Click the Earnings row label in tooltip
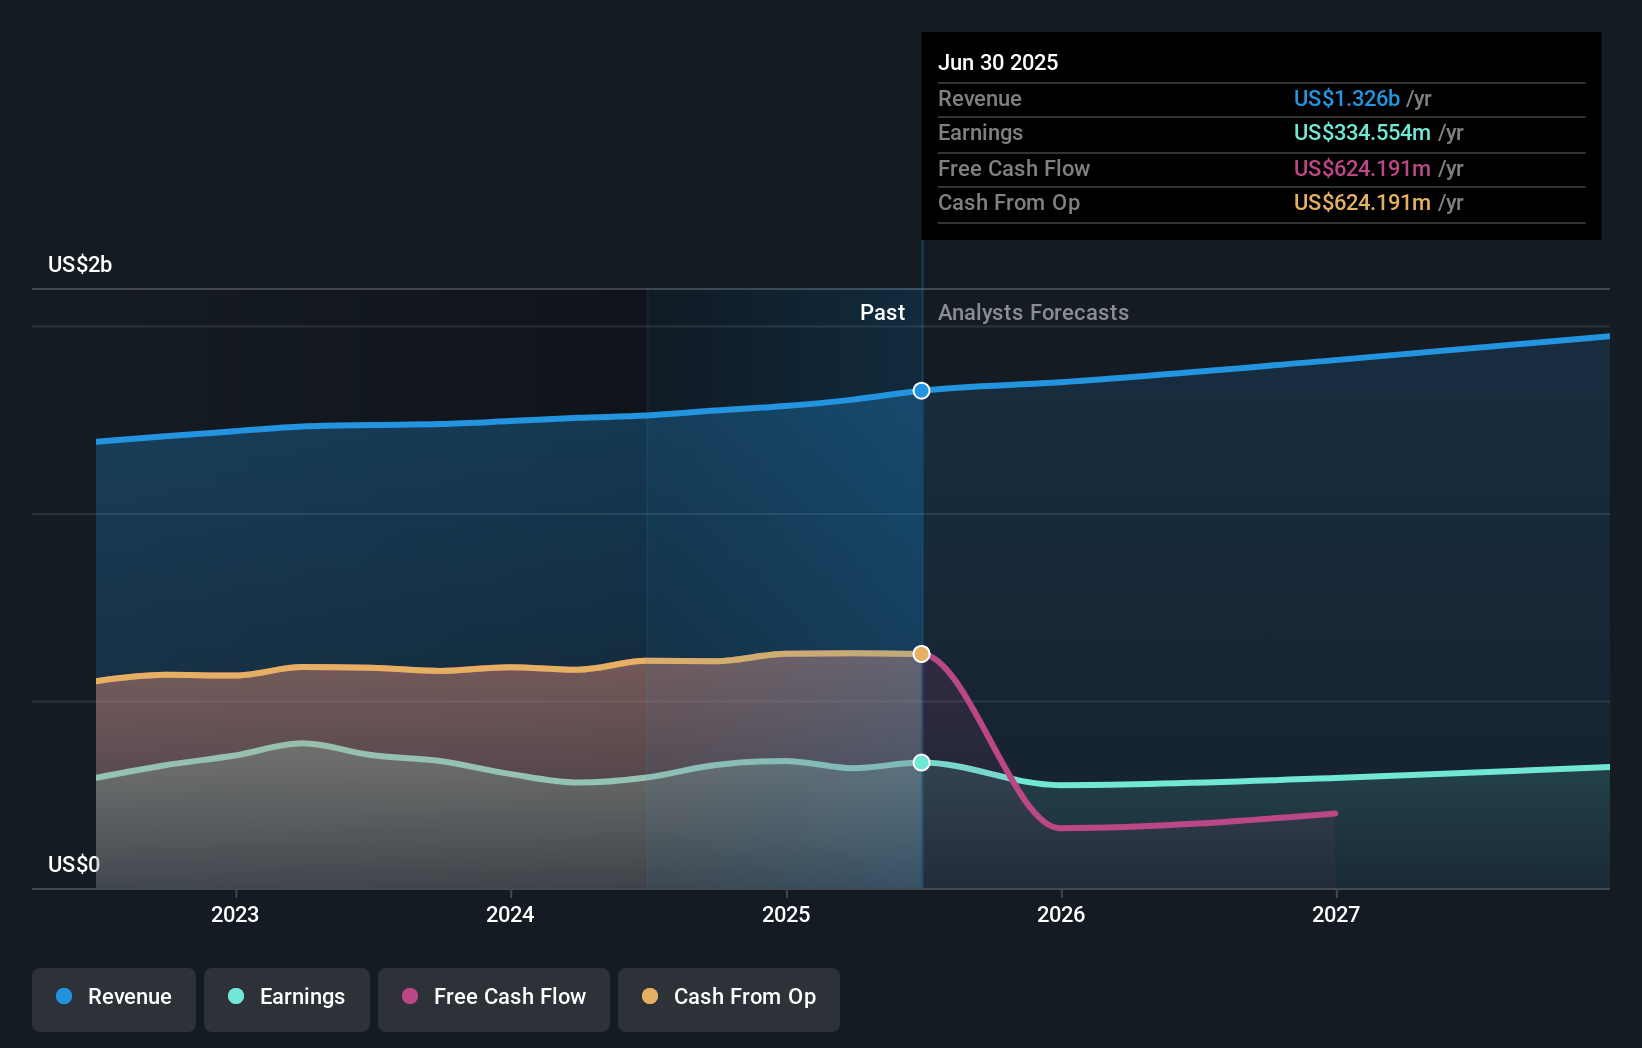1642x1048 pixels. click(980, 132)
